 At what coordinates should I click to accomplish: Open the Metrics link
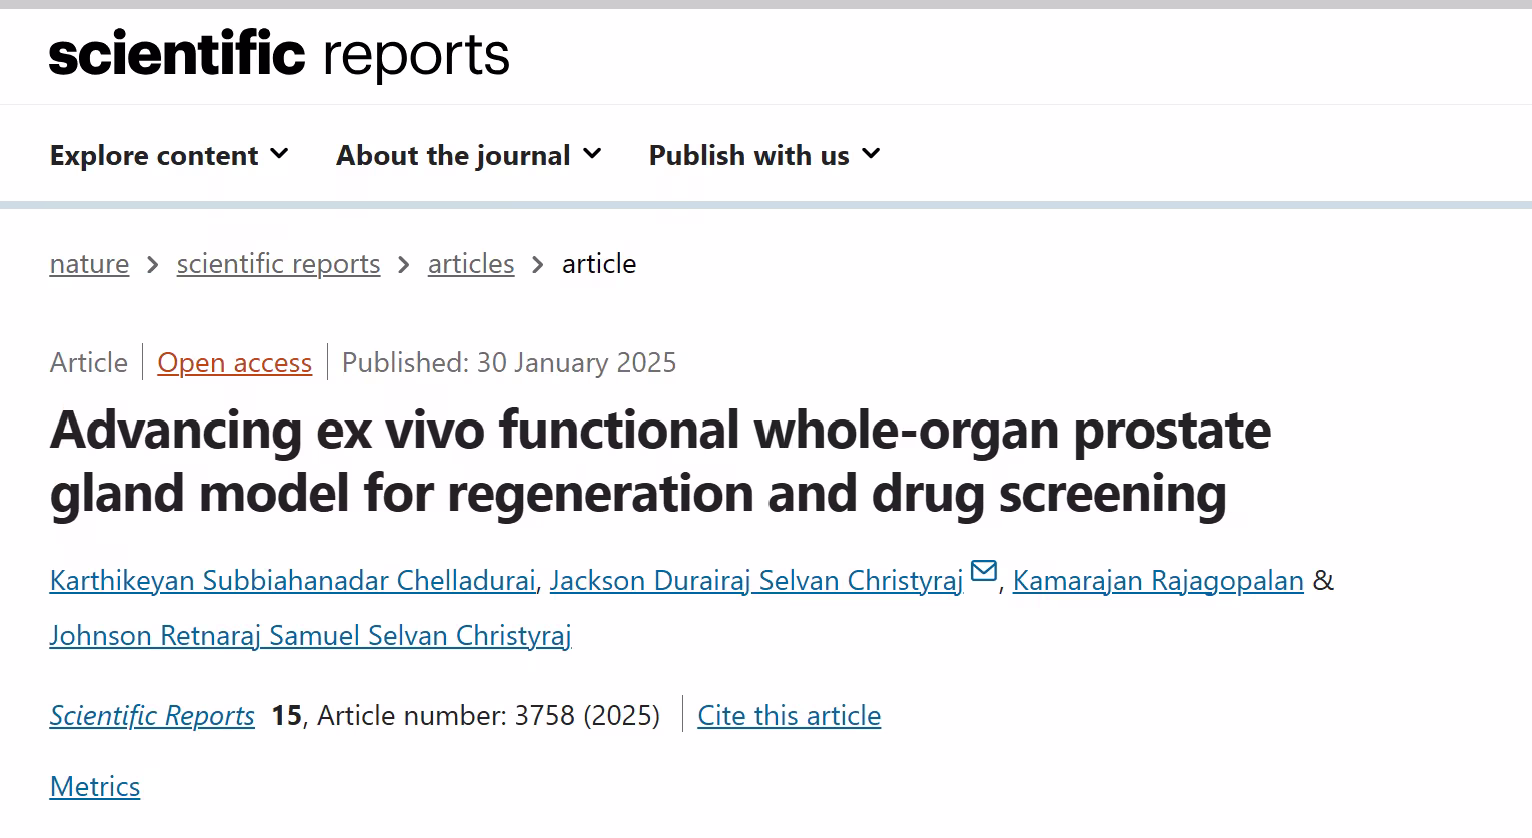tap(95, 787)
